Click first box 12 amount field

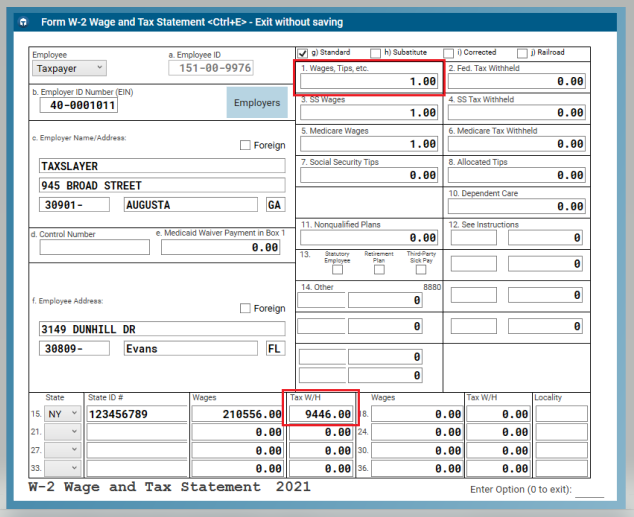click(x=545, y=237)
